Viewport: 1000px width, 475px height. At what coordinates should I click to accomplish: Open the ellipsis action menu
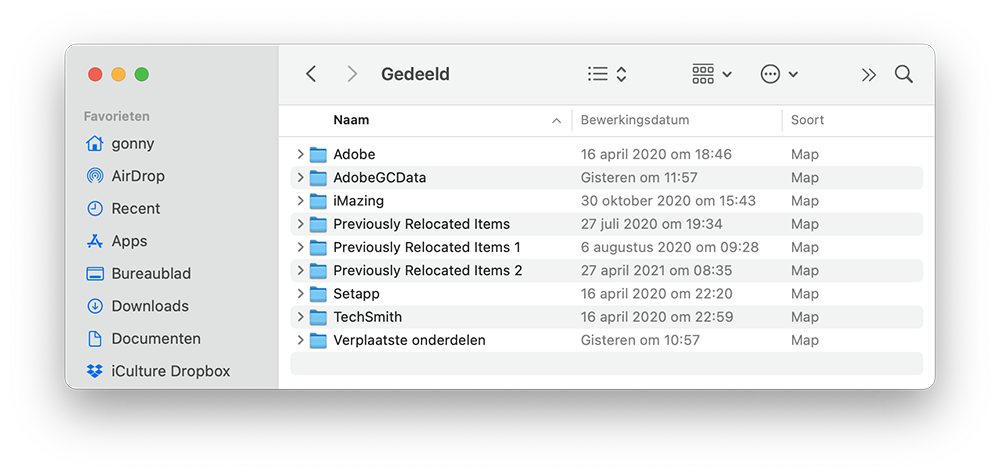pos(779,74)
